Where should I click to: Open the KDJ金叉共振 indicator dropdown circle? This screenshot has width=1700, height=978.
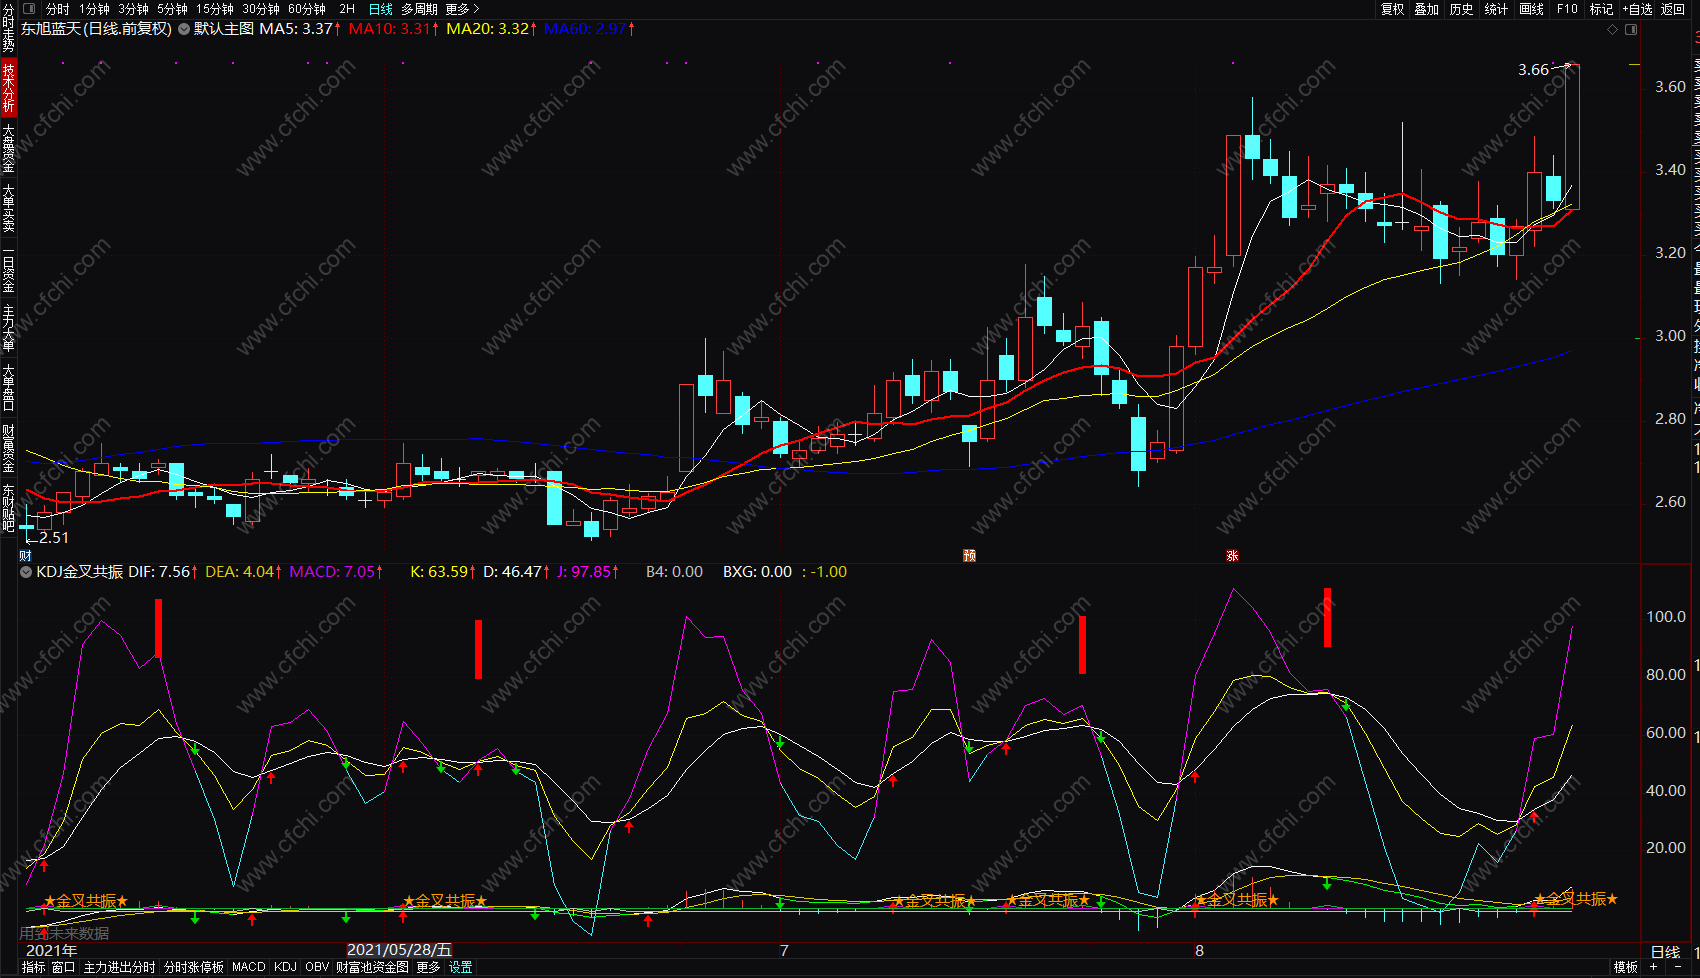click(26, 572)
